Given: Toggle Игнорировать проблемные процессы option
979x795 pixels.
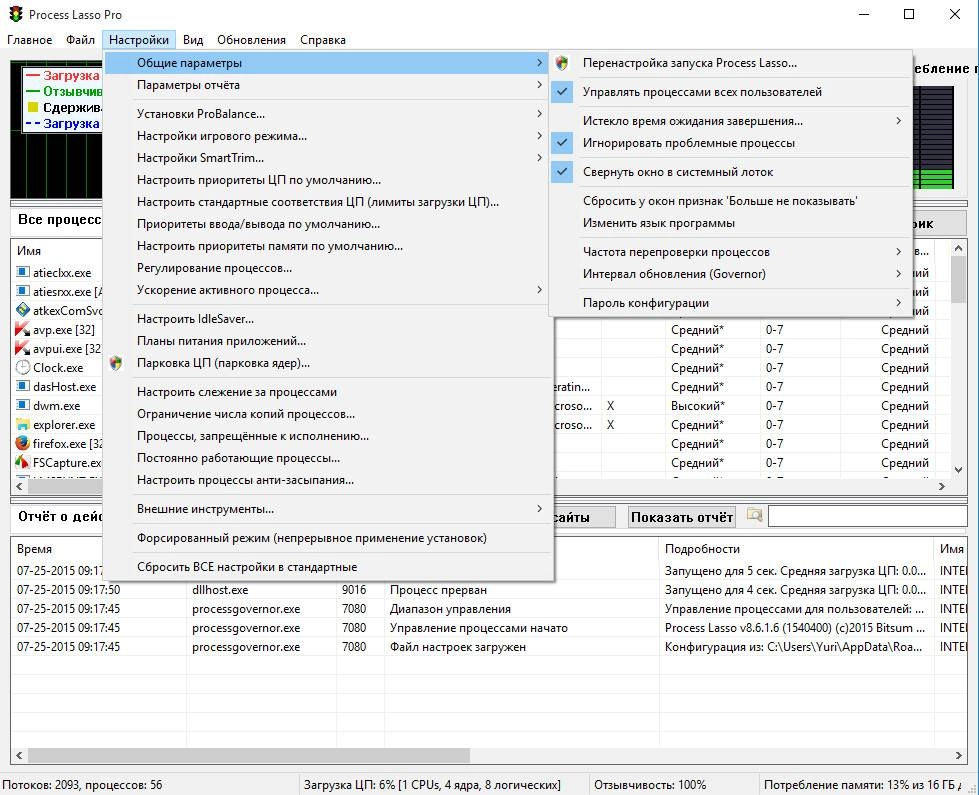Looking at the screenshot, I should pyautogui.click(x=731, y=143).
